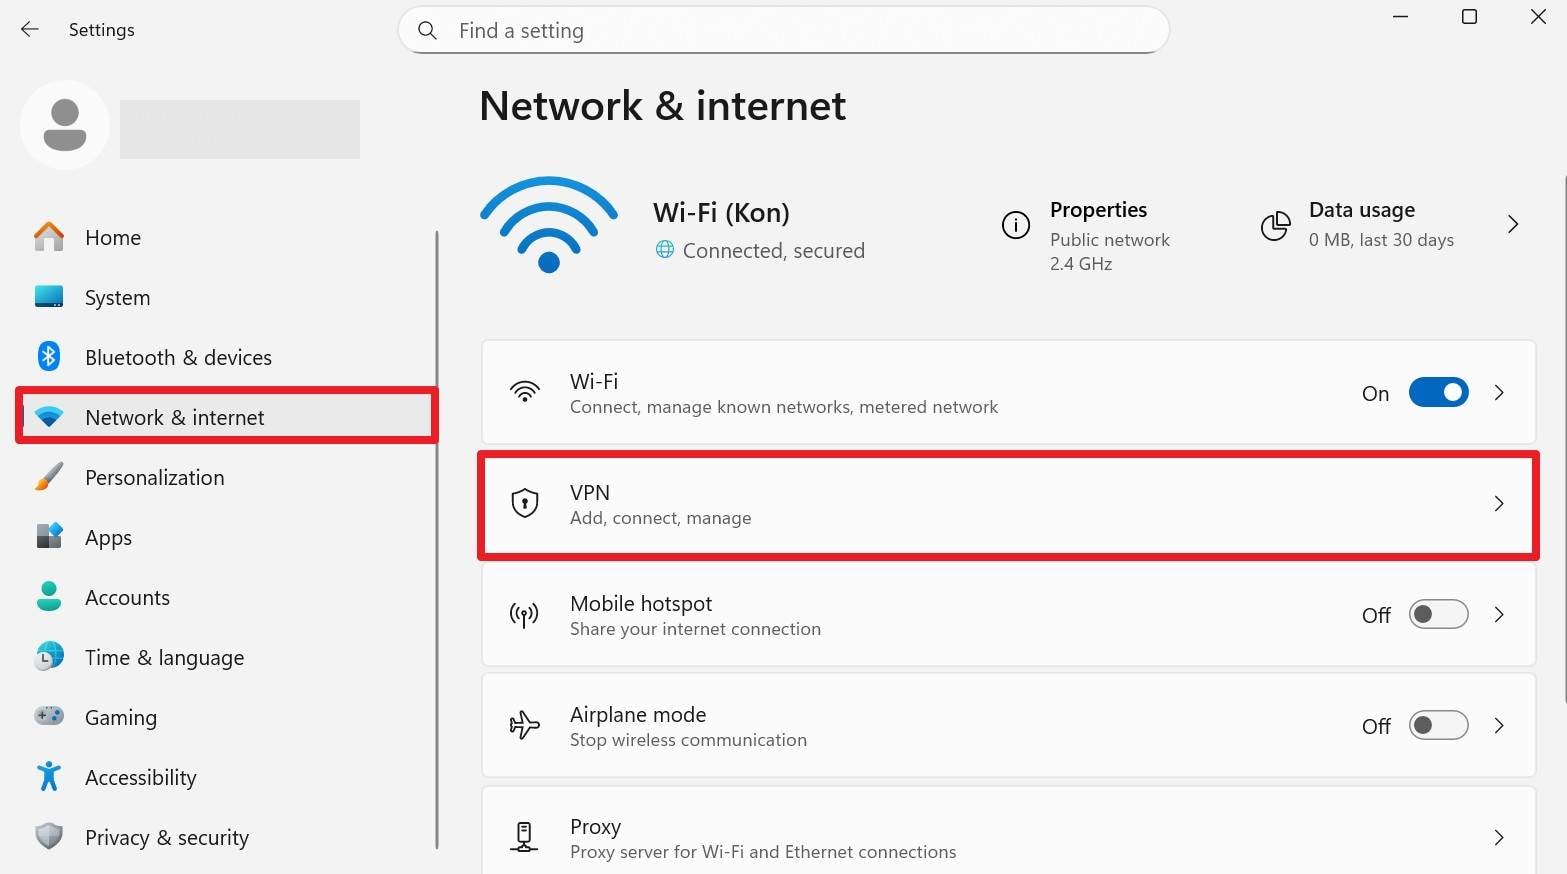Viewport: 1567px width, 874px height.
Task: Click the Accessibility person icon
Action: tap(48, 776)
